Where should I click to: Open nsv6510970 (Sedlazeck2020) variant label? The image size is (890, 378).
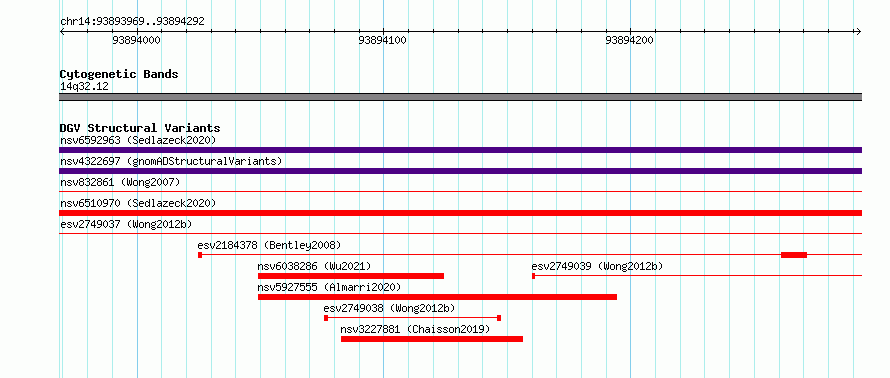click(138, 203)
